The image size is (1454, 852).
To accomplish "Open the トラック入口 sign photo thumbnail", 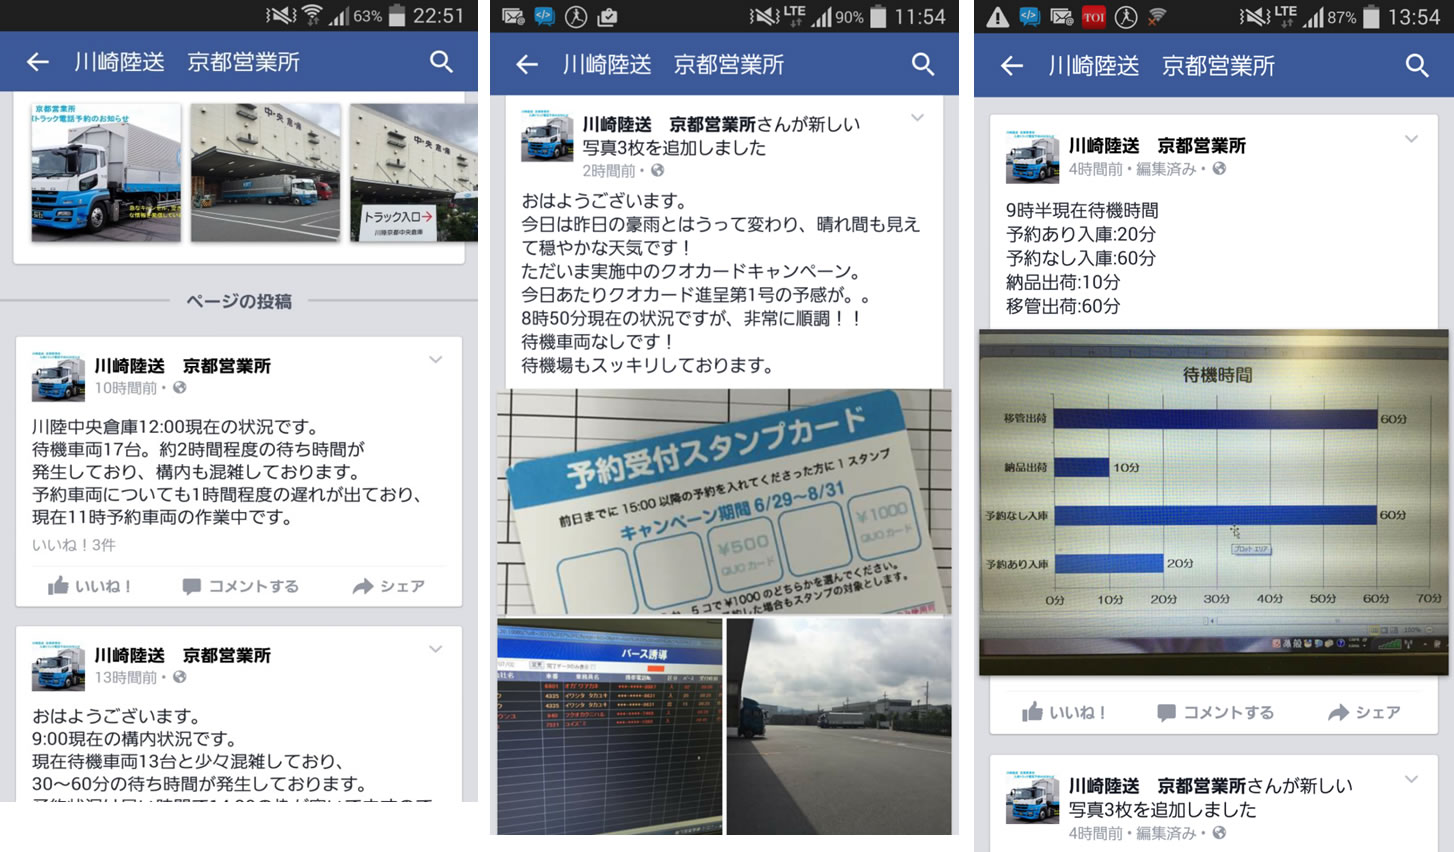I will 414,172.
